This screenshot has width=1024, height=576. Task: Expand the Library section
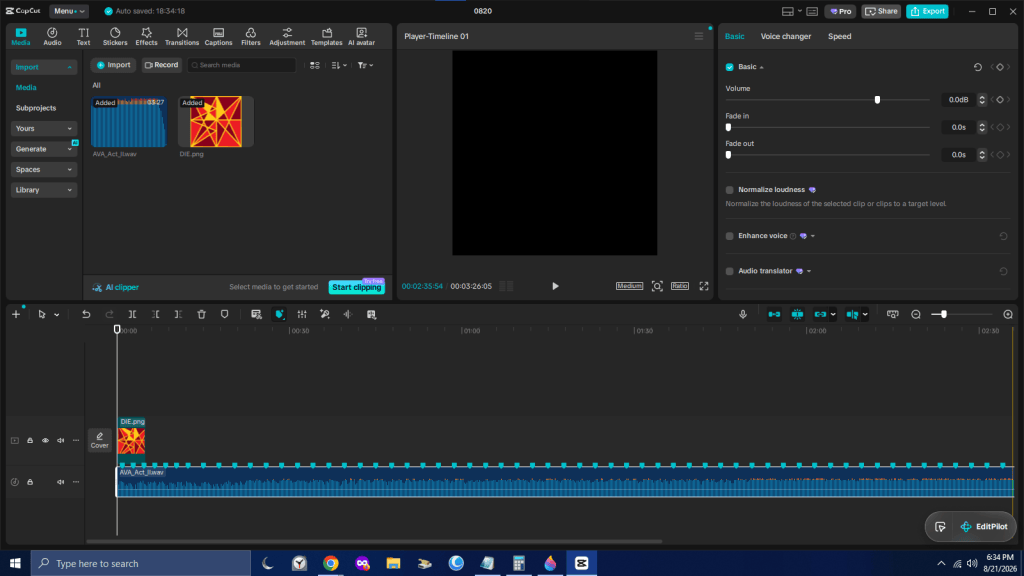click(x=44, y=190)
